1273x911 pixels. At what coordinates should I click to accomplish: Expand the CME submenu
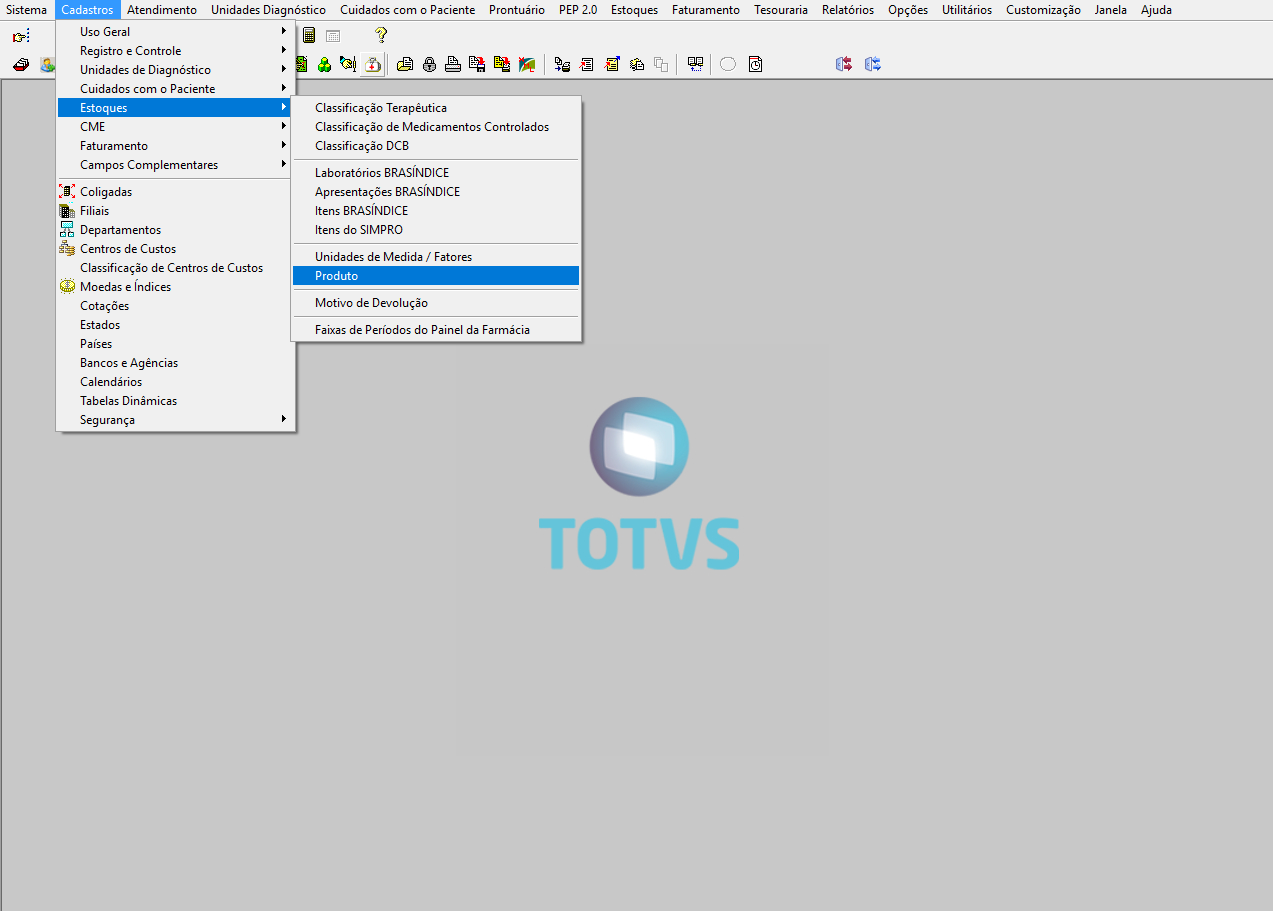pyautogui.click(x=175, y=127)
